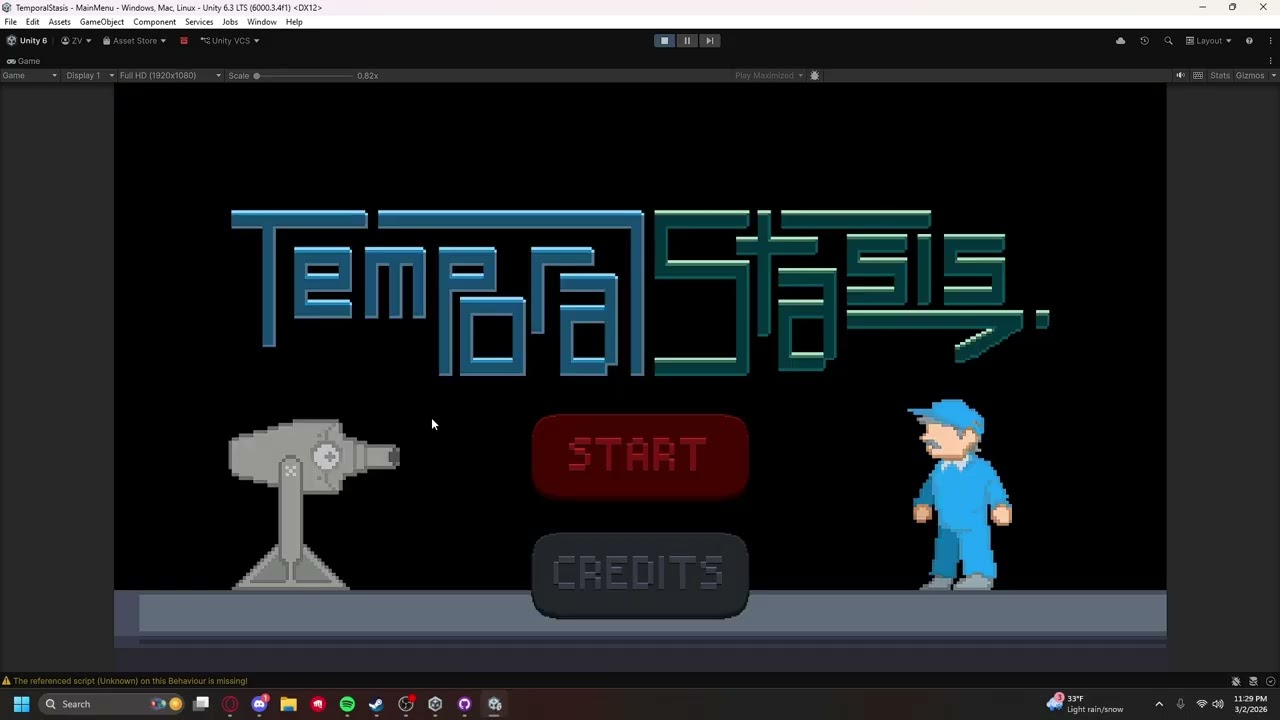The image size is (1280, 720).
Task: Open the Help menu
Action: click(294, 22)
